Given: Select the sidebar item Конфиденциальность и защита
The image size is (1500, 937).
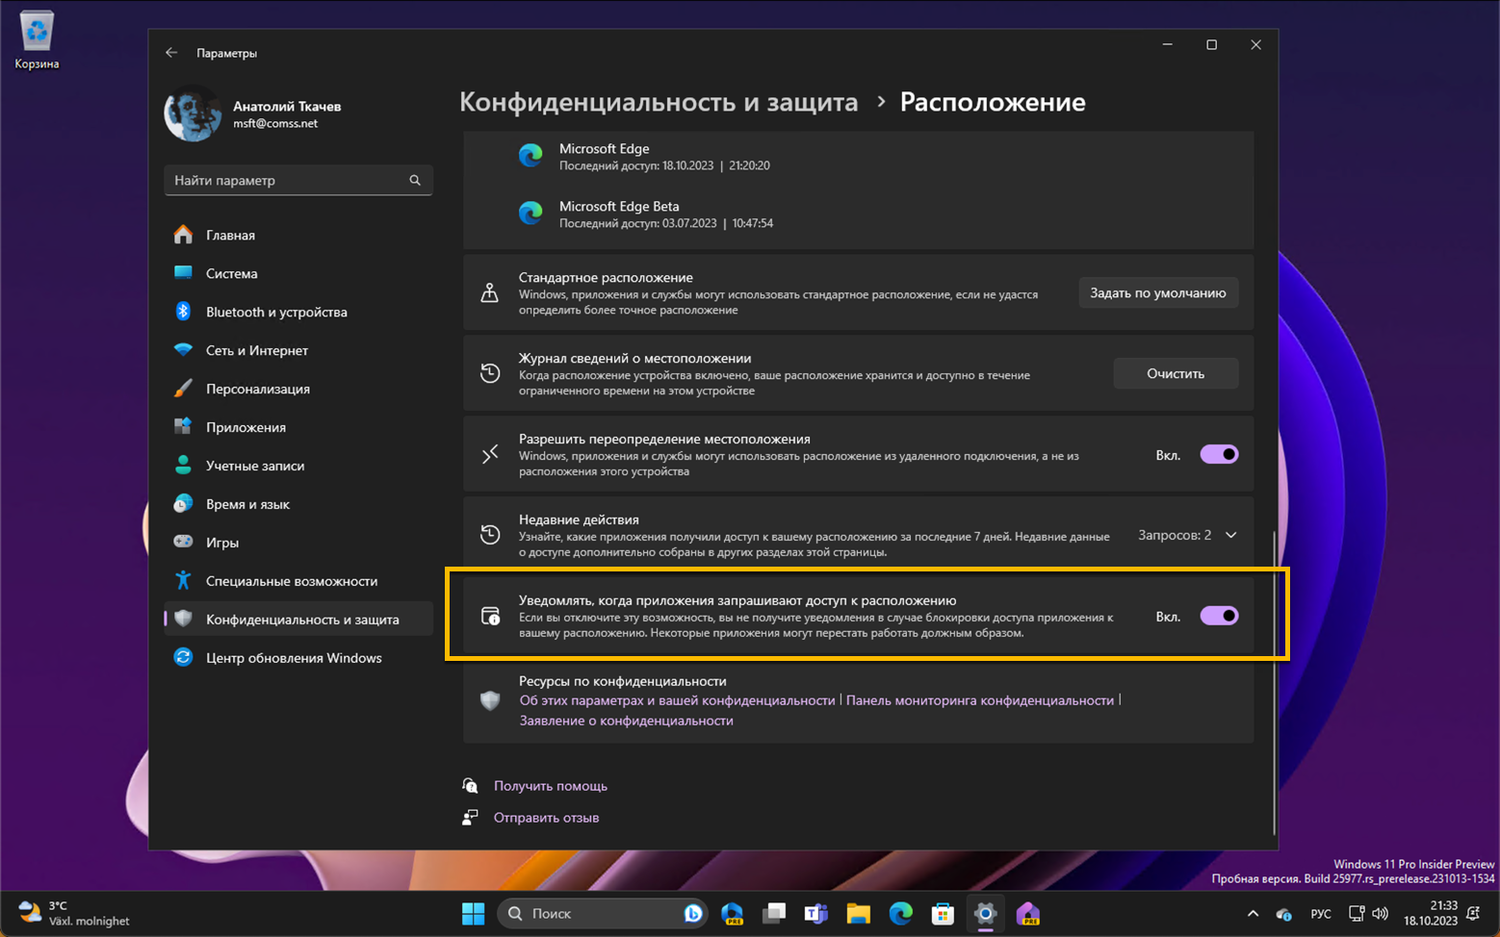Looking at the screenshot, I should point(298,619).
